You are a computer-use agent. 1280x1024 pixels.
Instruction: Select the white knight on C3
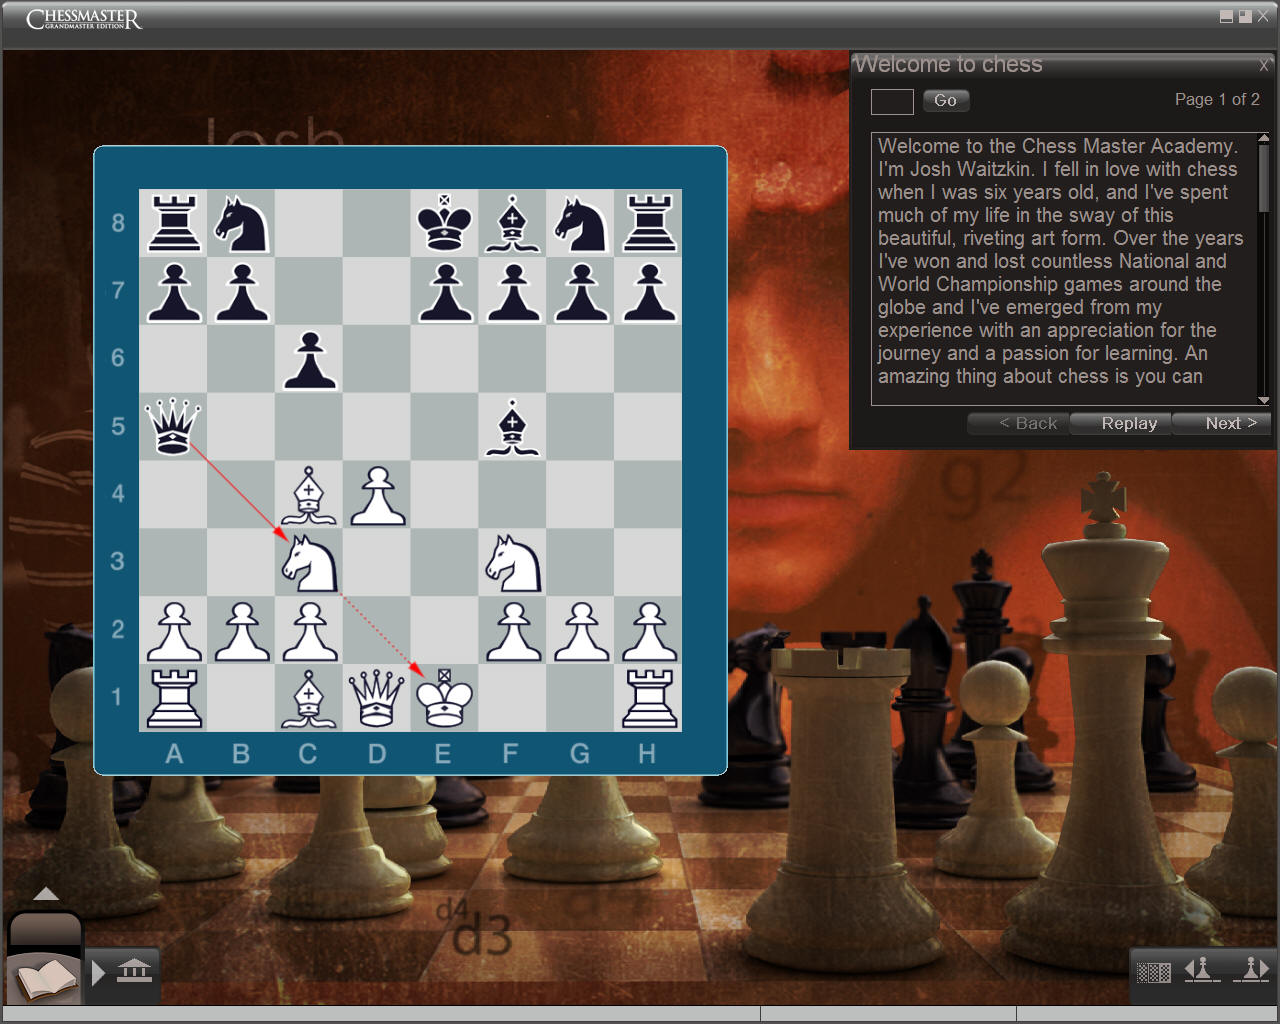click(x=310, y=563)
